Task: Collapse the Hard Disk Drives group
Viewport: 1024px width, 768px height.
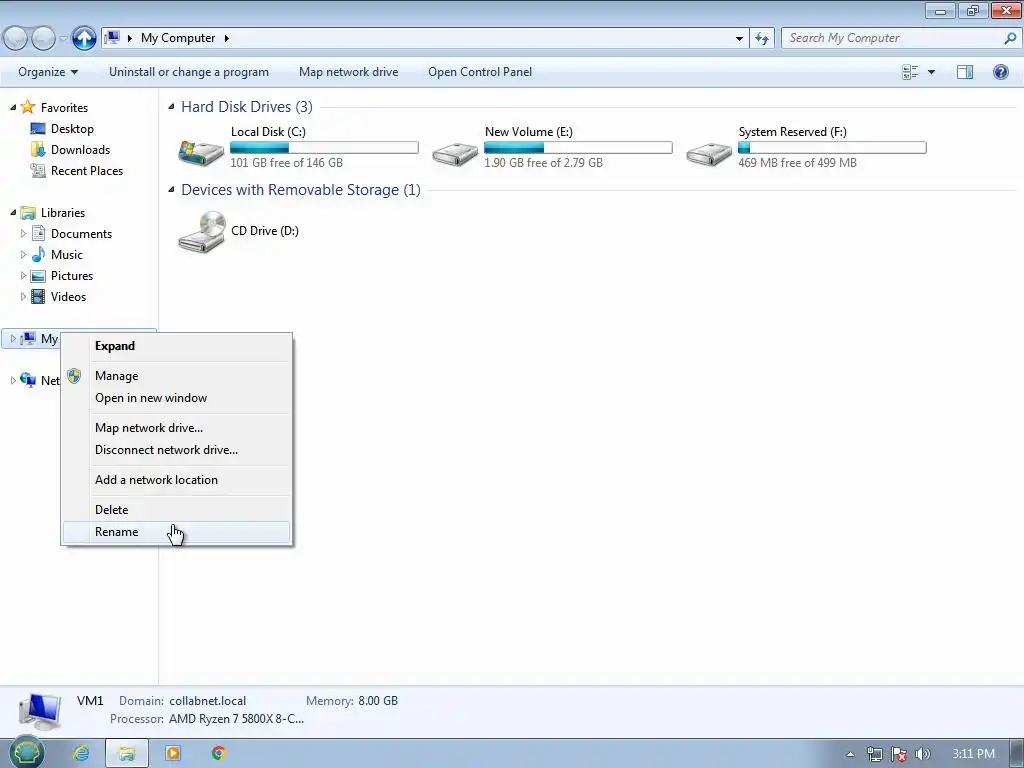Action: [x=171, y=106]
